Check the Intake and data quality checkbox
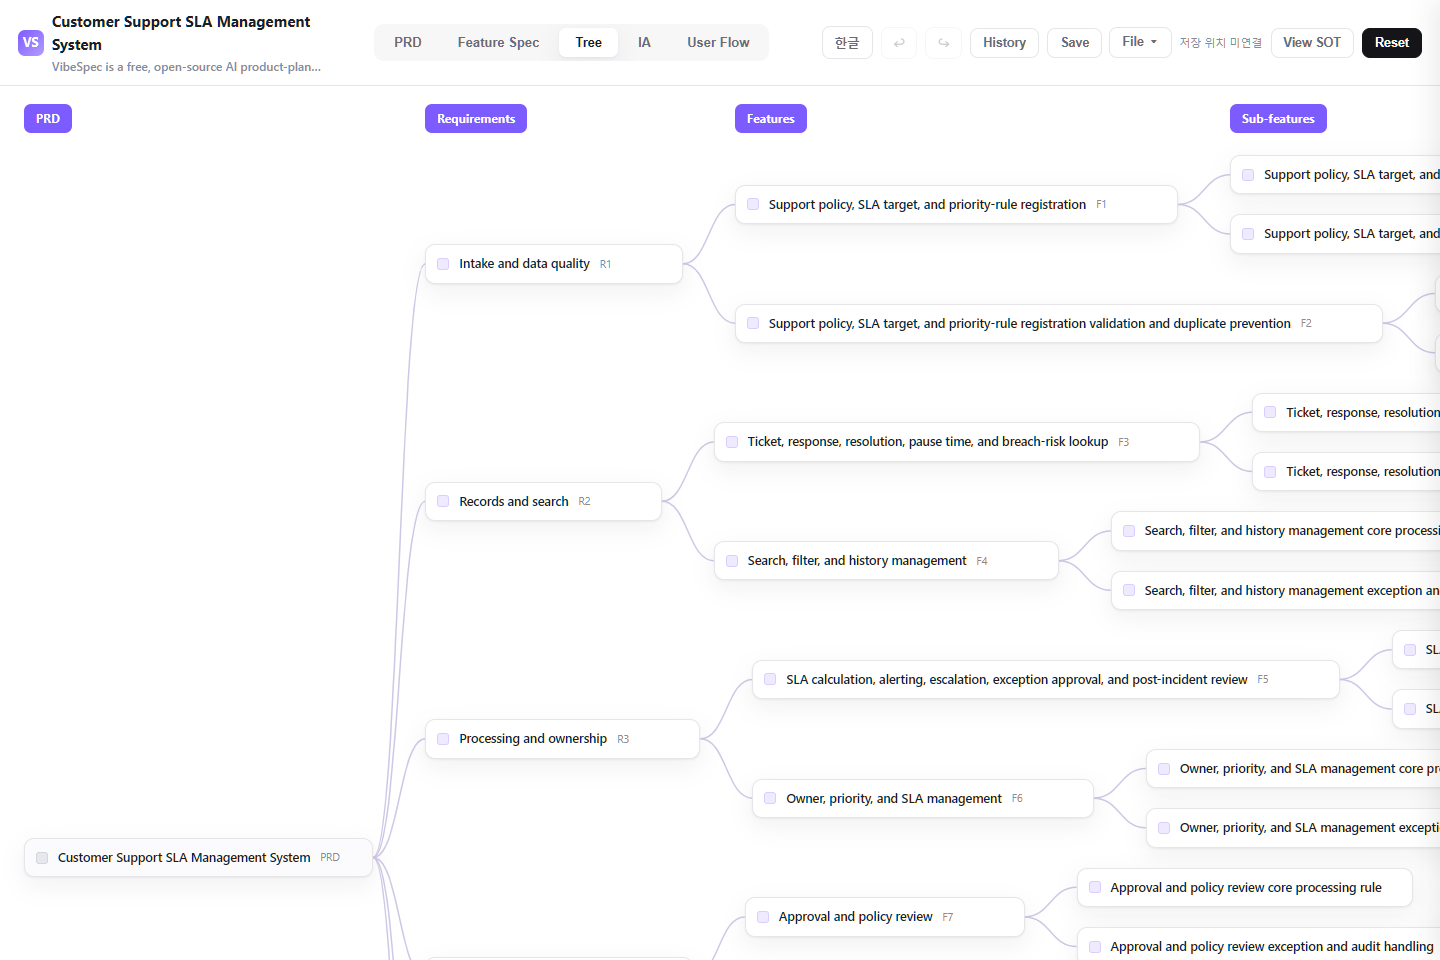 point(443,264)
